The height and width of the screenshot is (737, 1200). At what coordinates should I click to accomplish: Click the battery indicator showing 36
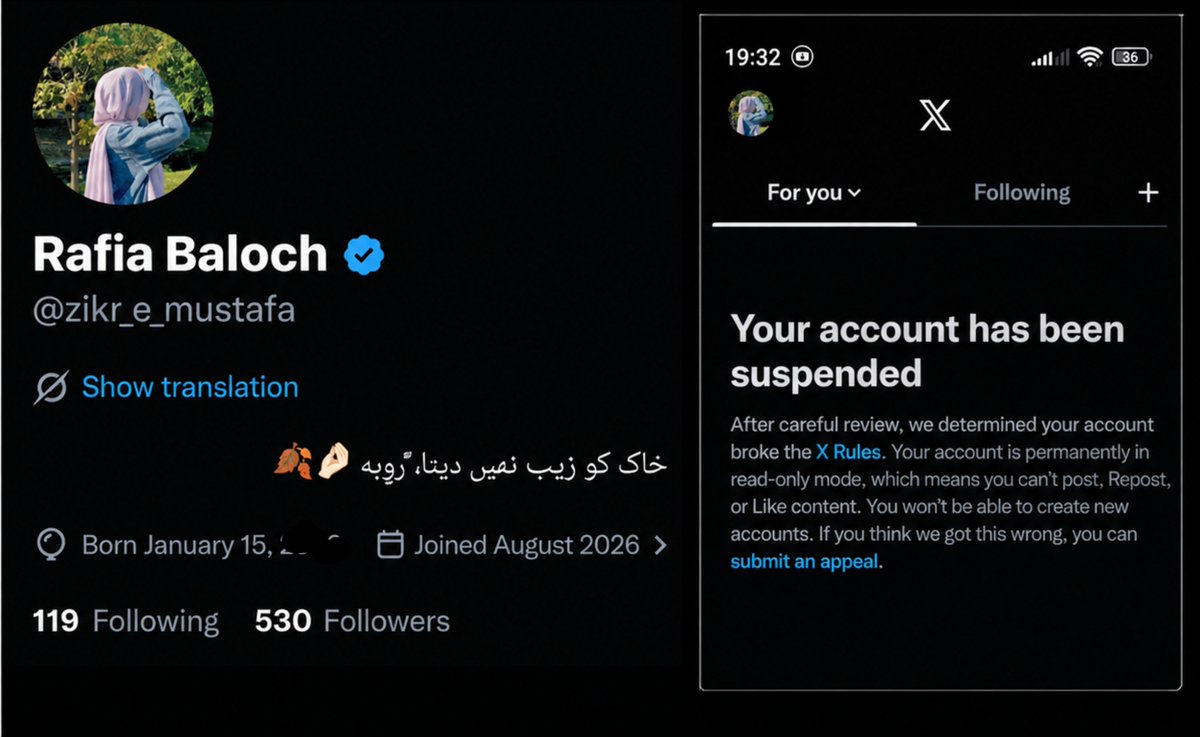(x=1131, y=57)
